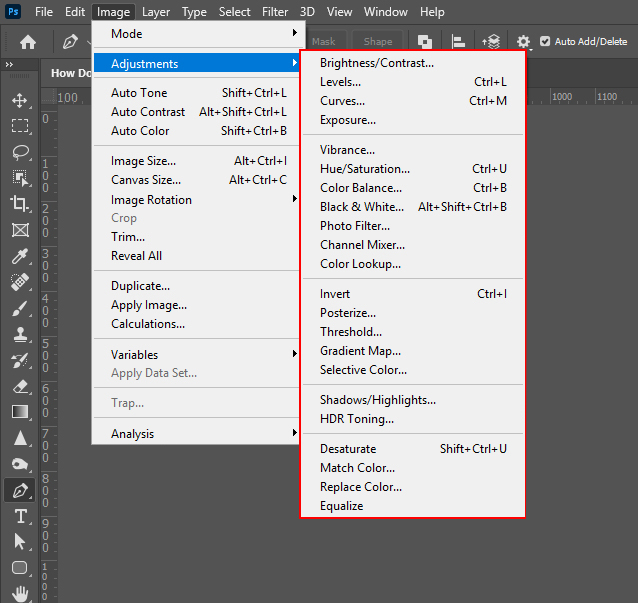Open the path alignment options icon
The image size is (638, 603).
pyautogui.click(x=458, y=42)
